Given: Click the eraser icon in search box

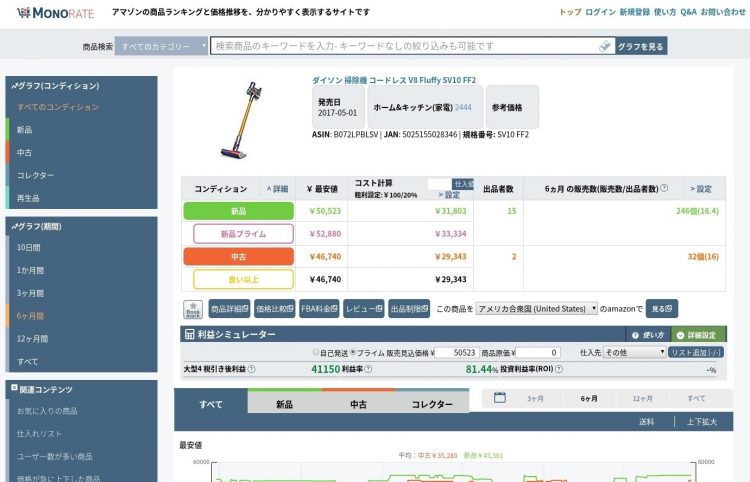Looking at the screenshot, I should [x=605, y=46].
